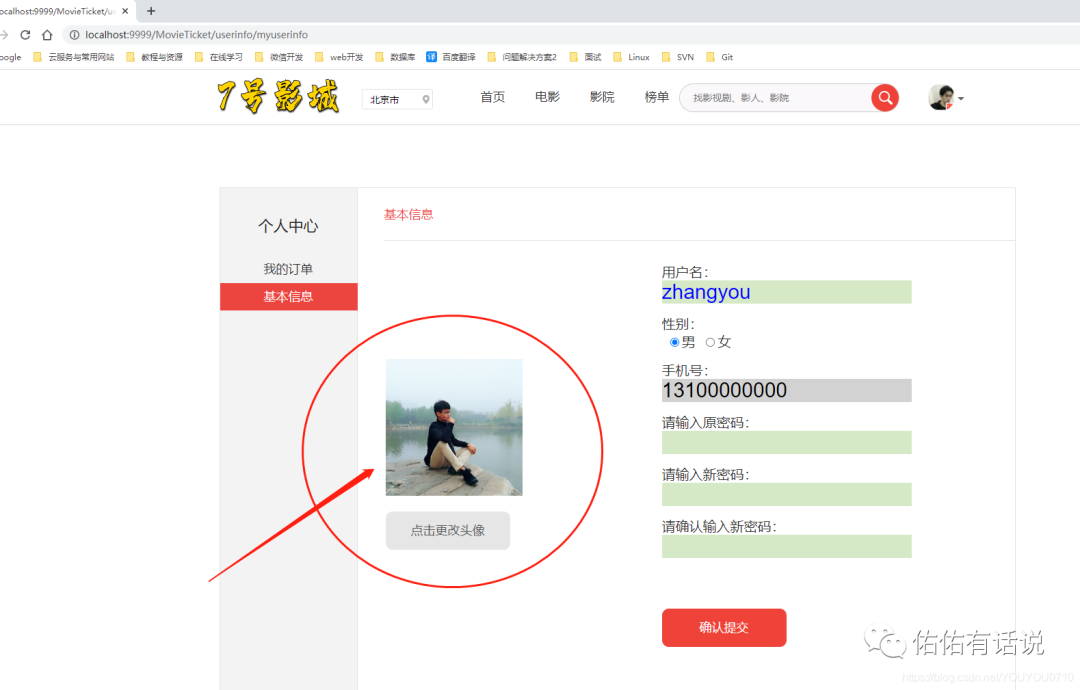
Task: Click the browser address bar URL
Action: (x=196, y=34)
